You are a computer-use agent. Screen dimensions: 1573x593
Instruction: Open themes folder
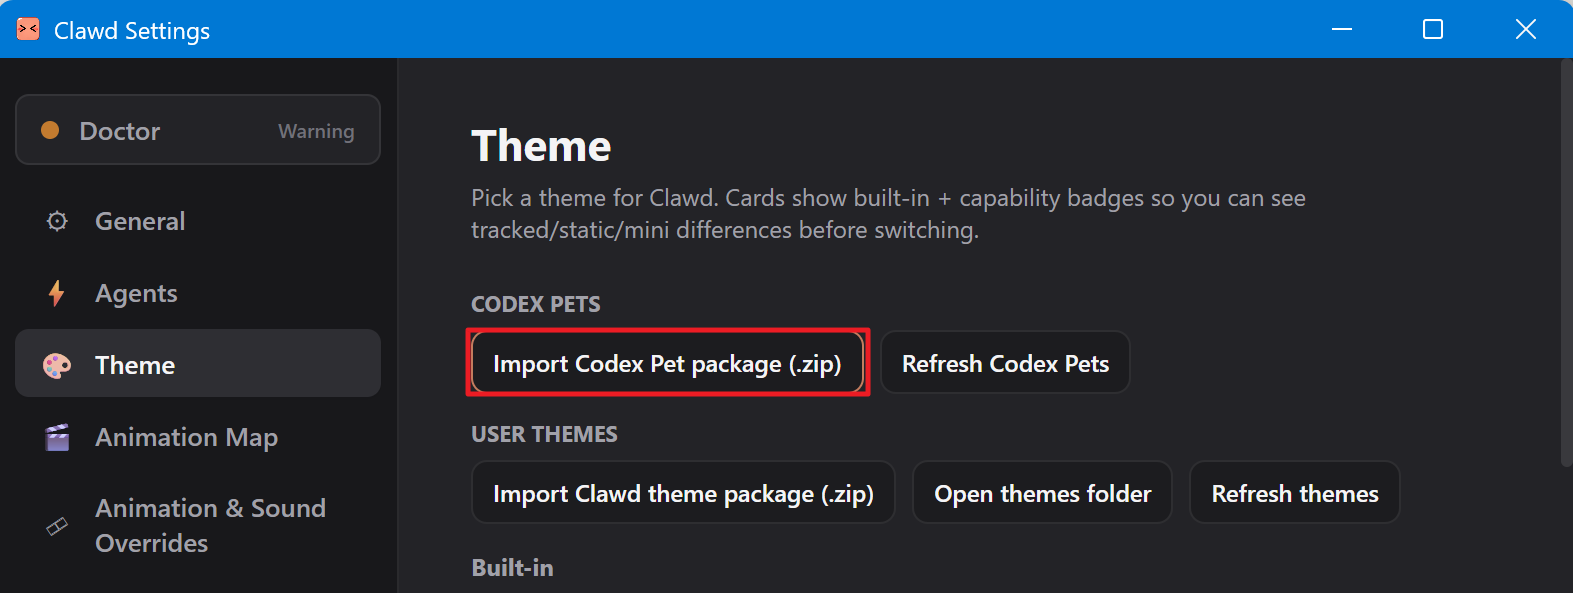(1042, 493)
